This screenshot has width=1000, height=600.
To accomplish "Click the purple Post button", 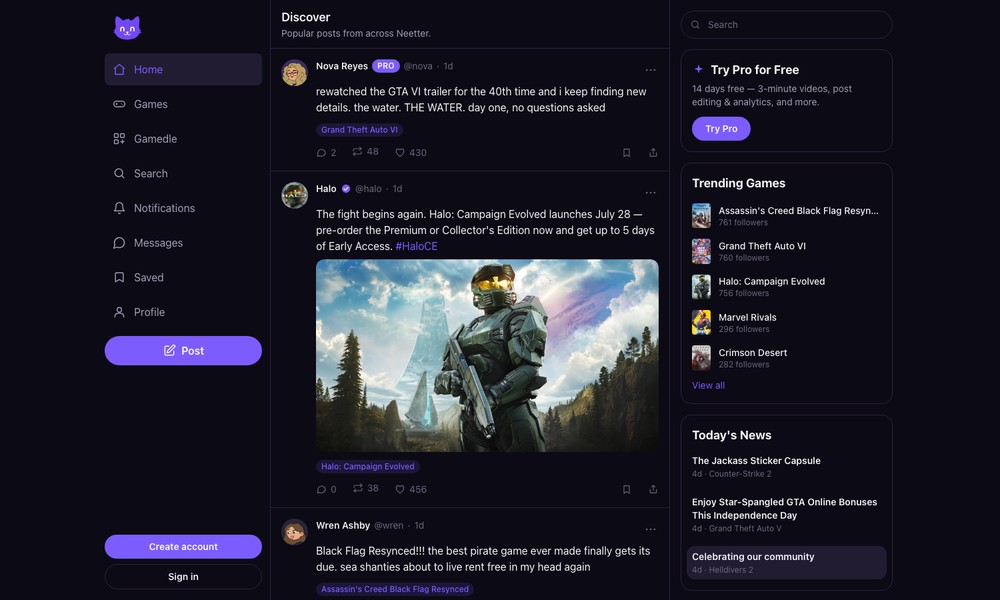I will (x=183, y=351).
